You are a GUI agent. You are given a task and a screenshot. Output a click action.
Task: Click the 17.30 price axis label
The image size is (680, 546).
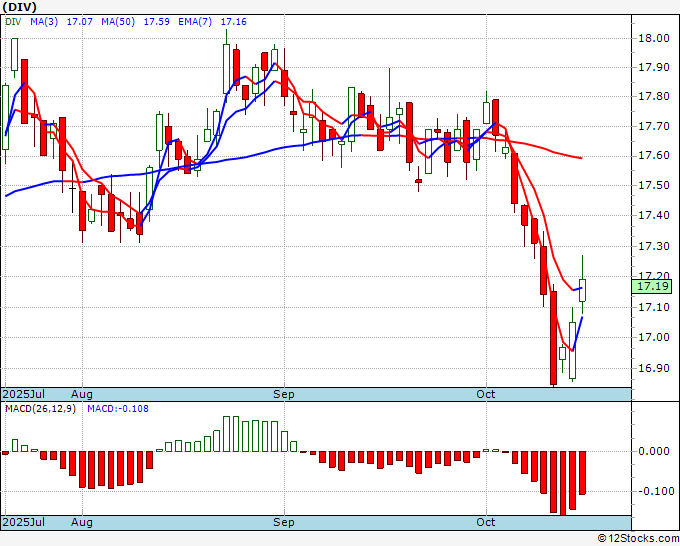pyautogui.click(x=654, y=246)
